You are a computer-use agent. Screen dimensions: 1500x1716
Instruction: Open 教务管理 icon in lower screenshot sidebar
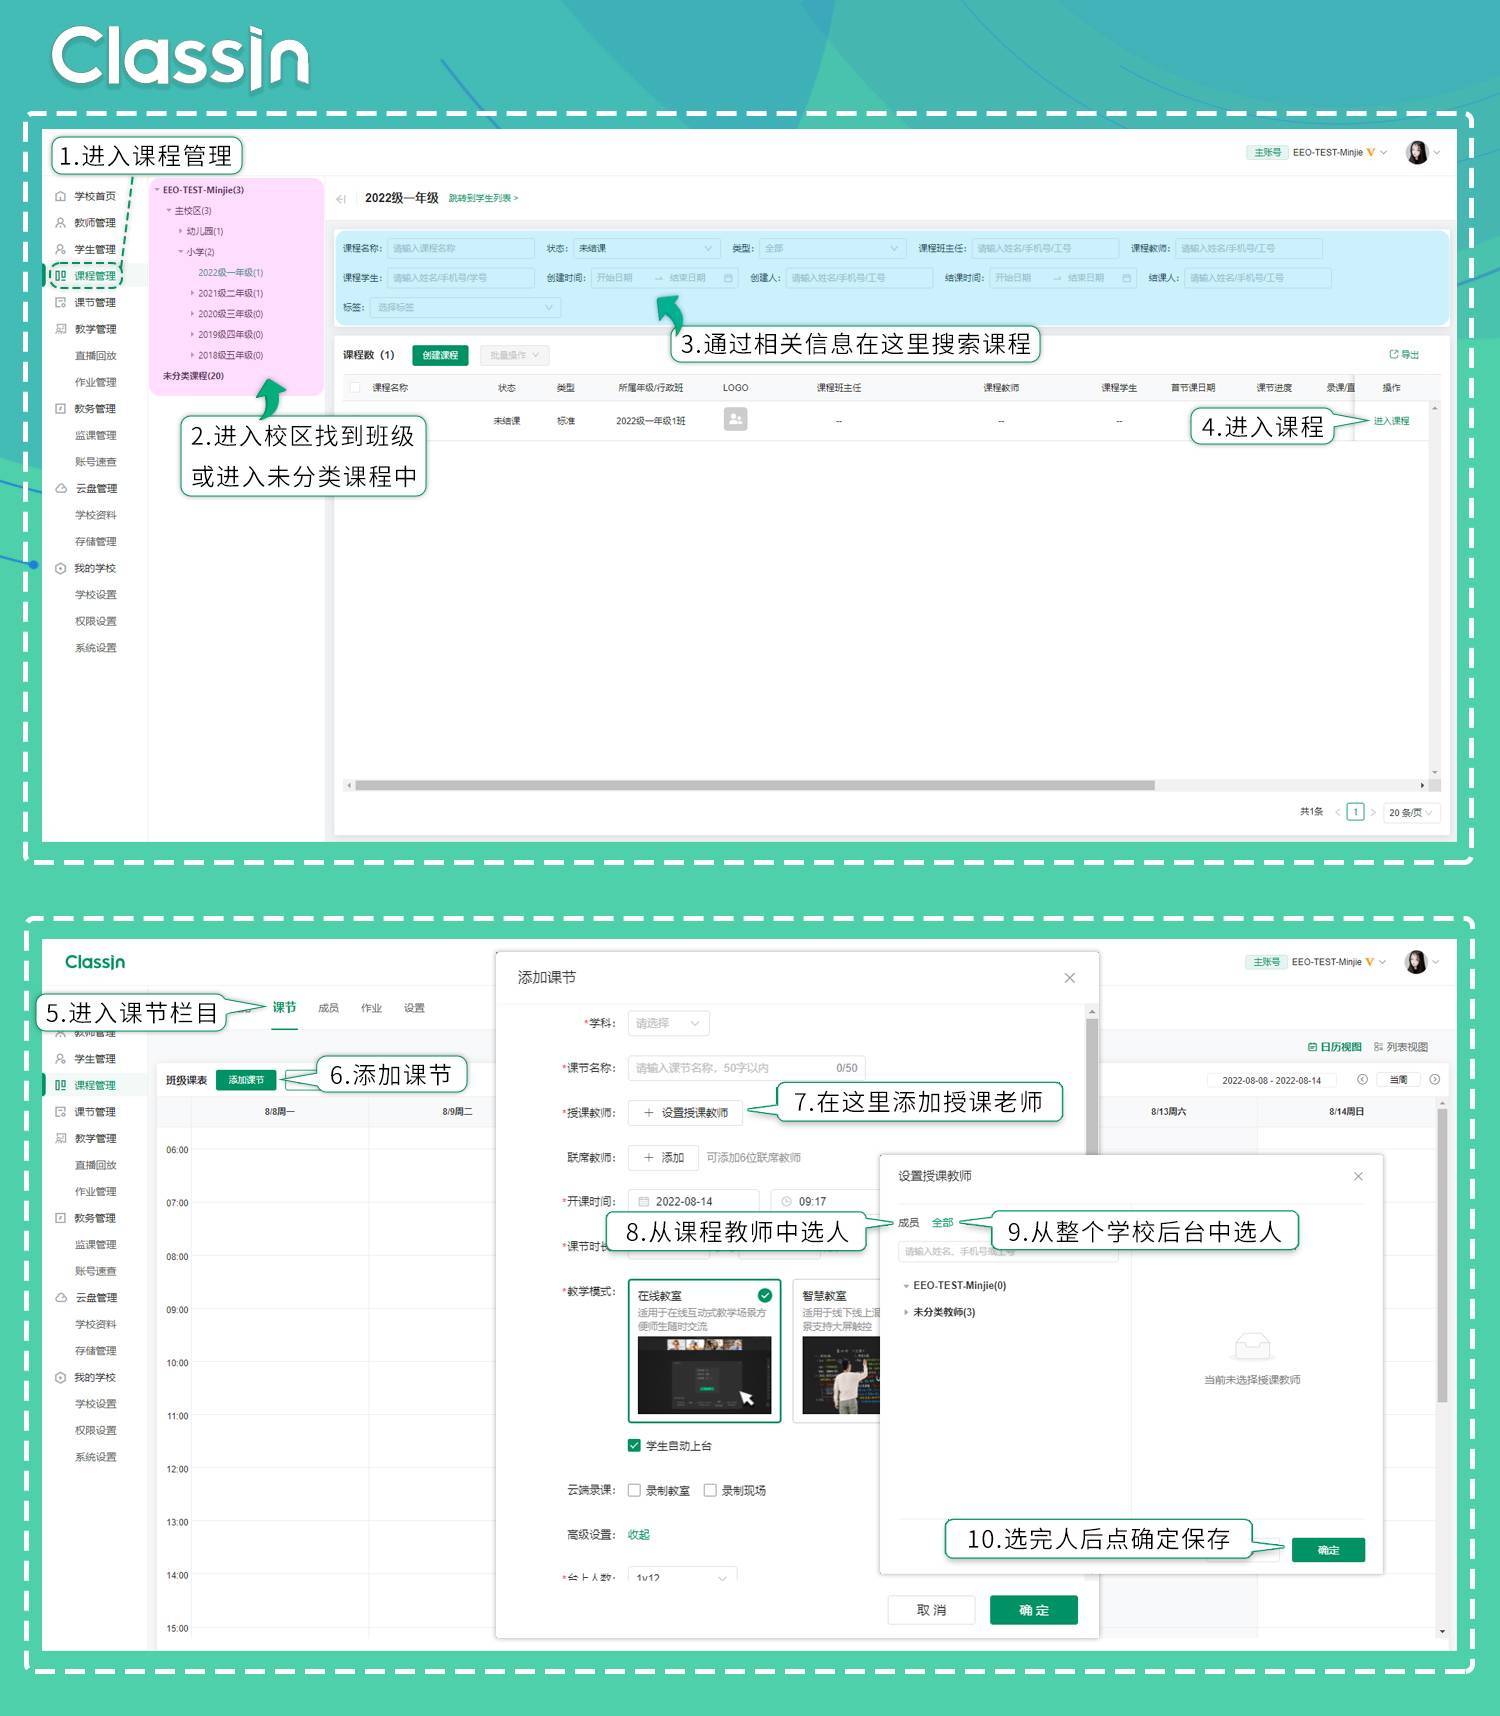click(60, 1218)
